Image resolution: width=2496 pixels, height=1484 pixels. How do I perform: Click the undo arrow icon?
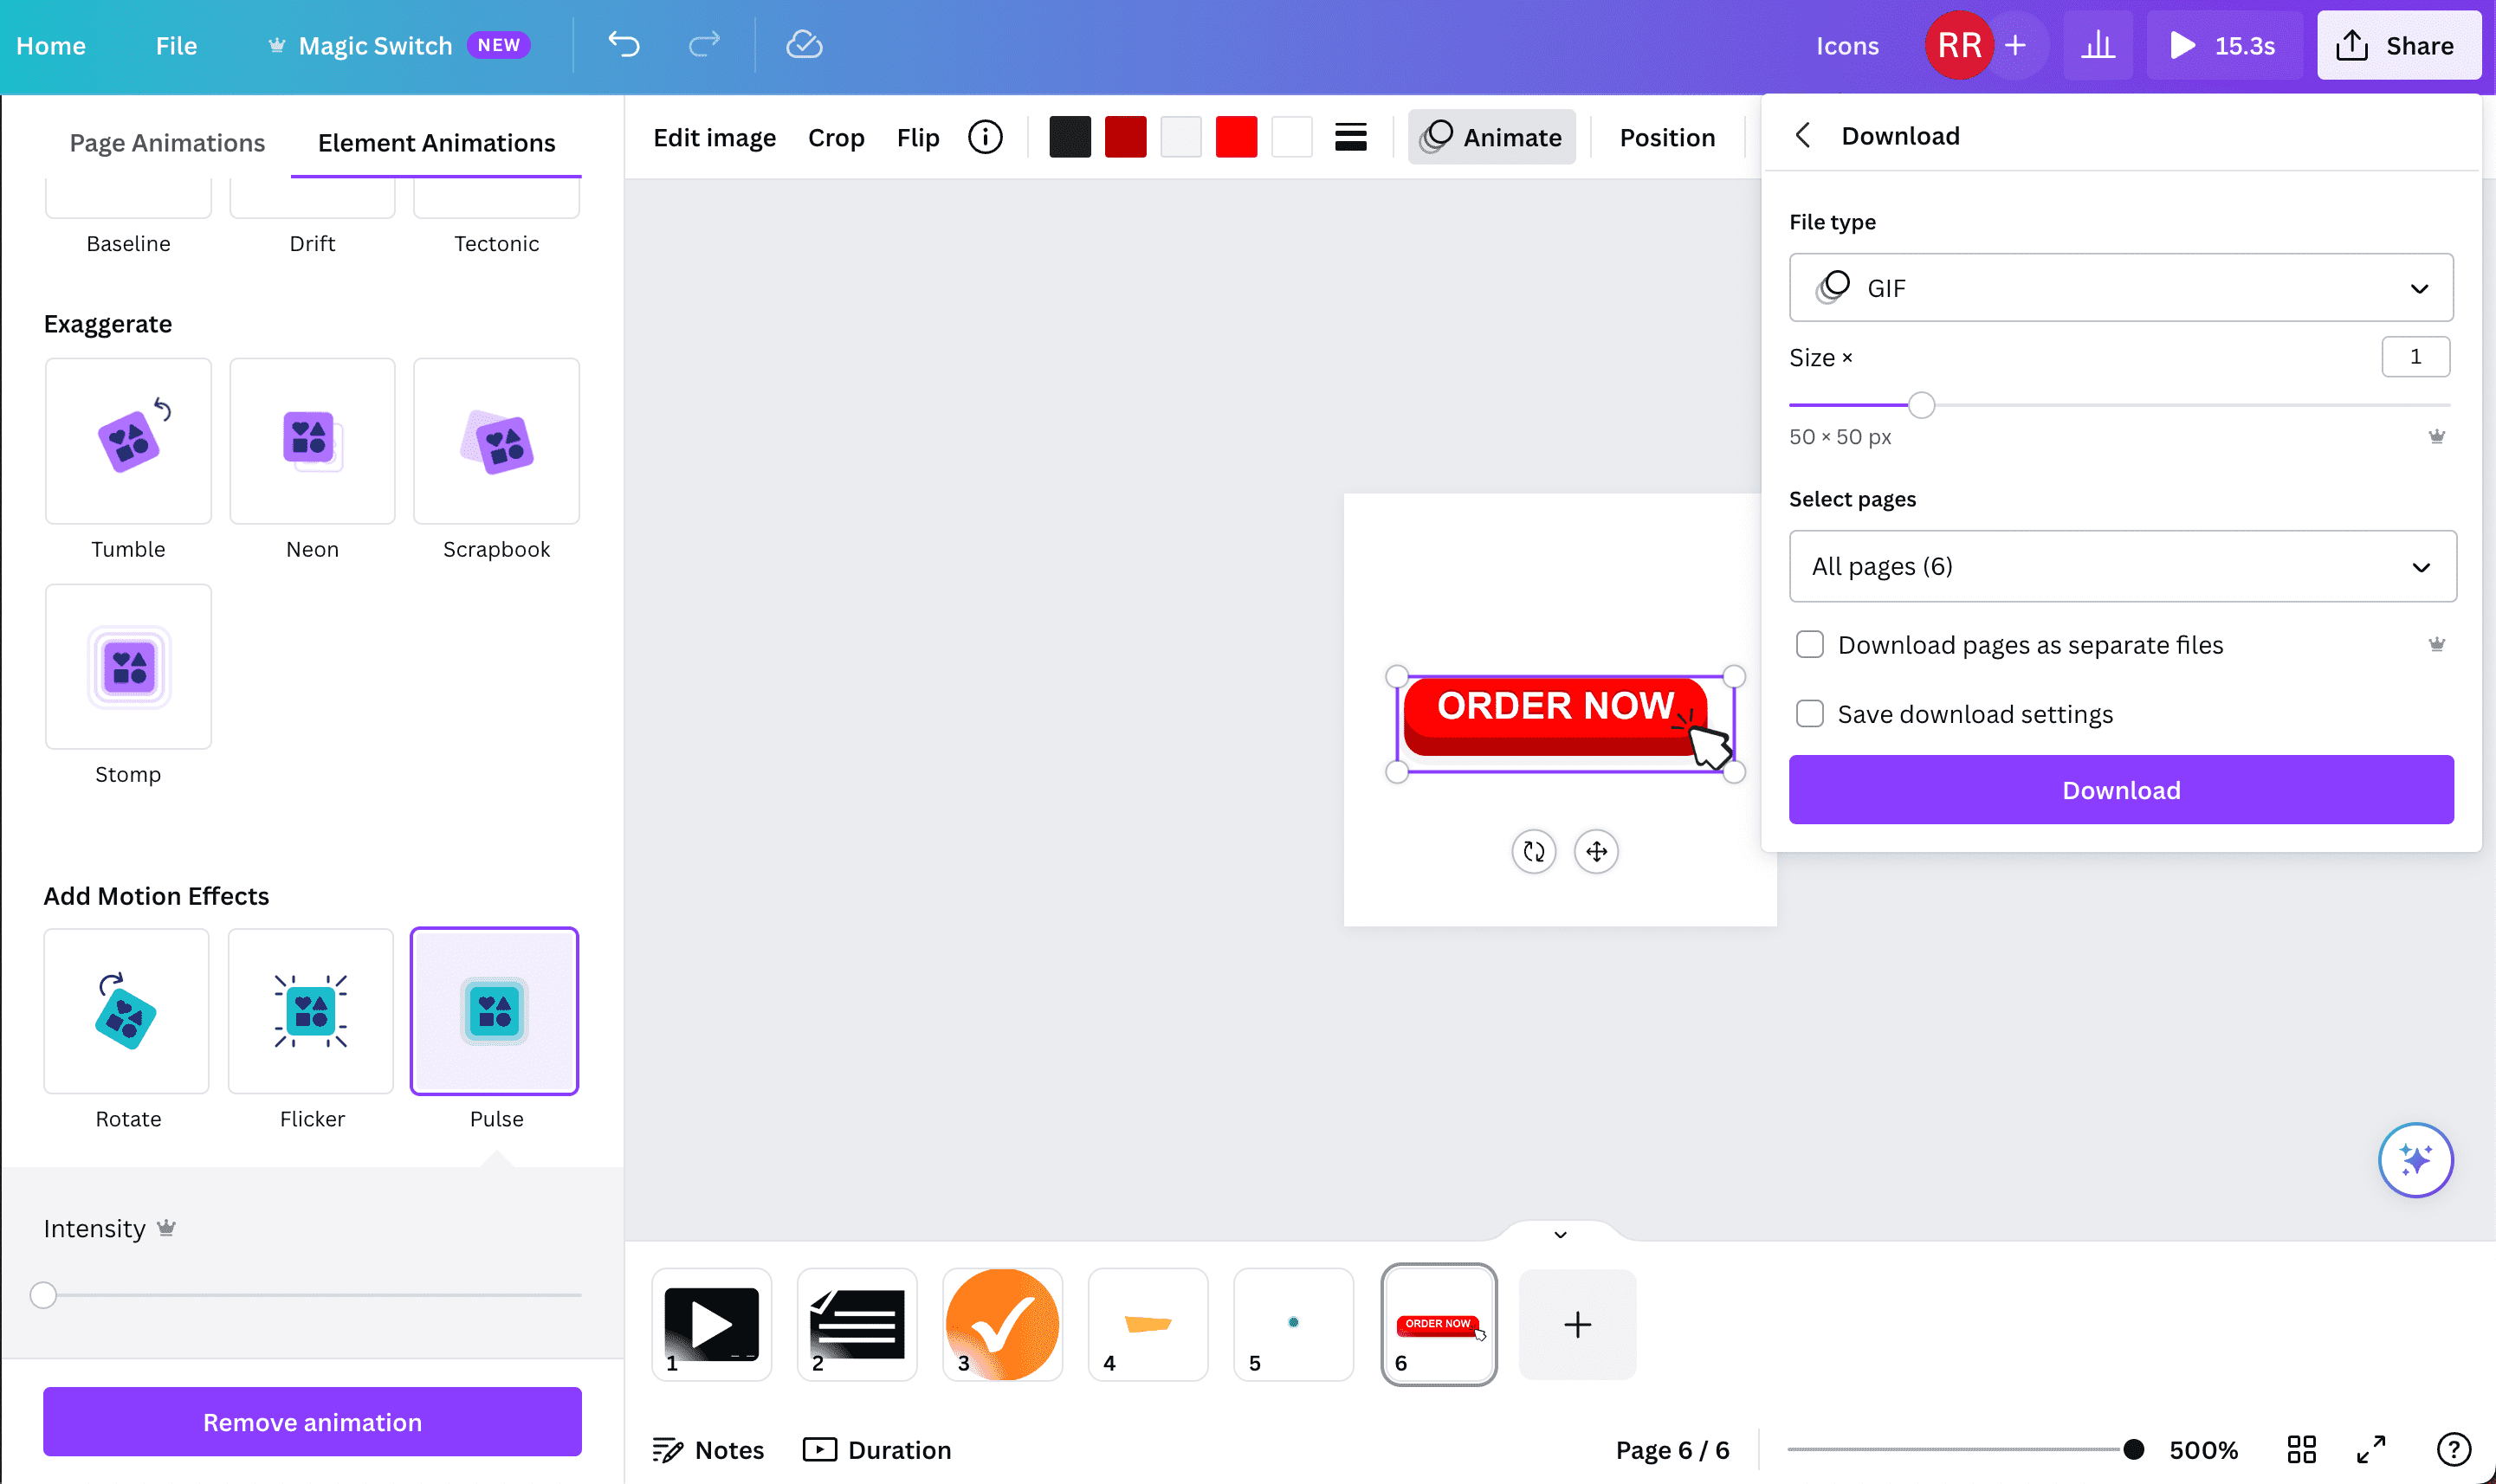point(623,45)
